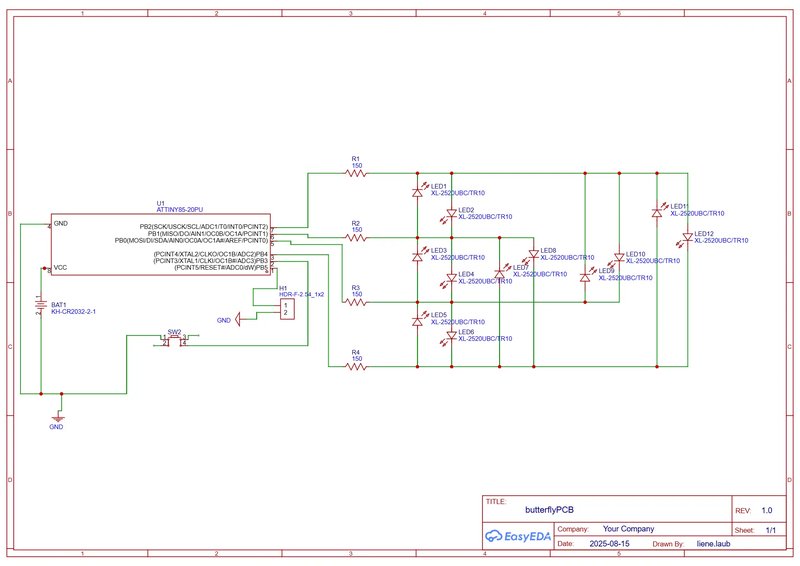This screenshot has width=800, height=566.
Task: Select the LED10 designator text
Action: coord(636,254)
